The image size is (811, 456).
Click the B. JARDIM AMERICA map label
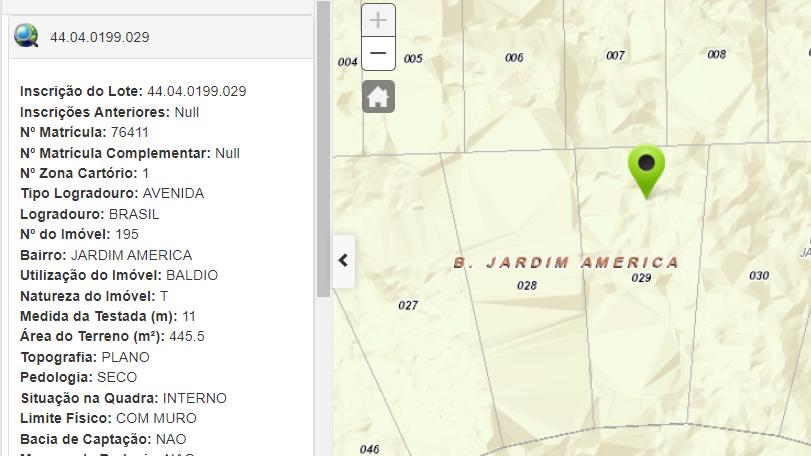click(566, 263)
